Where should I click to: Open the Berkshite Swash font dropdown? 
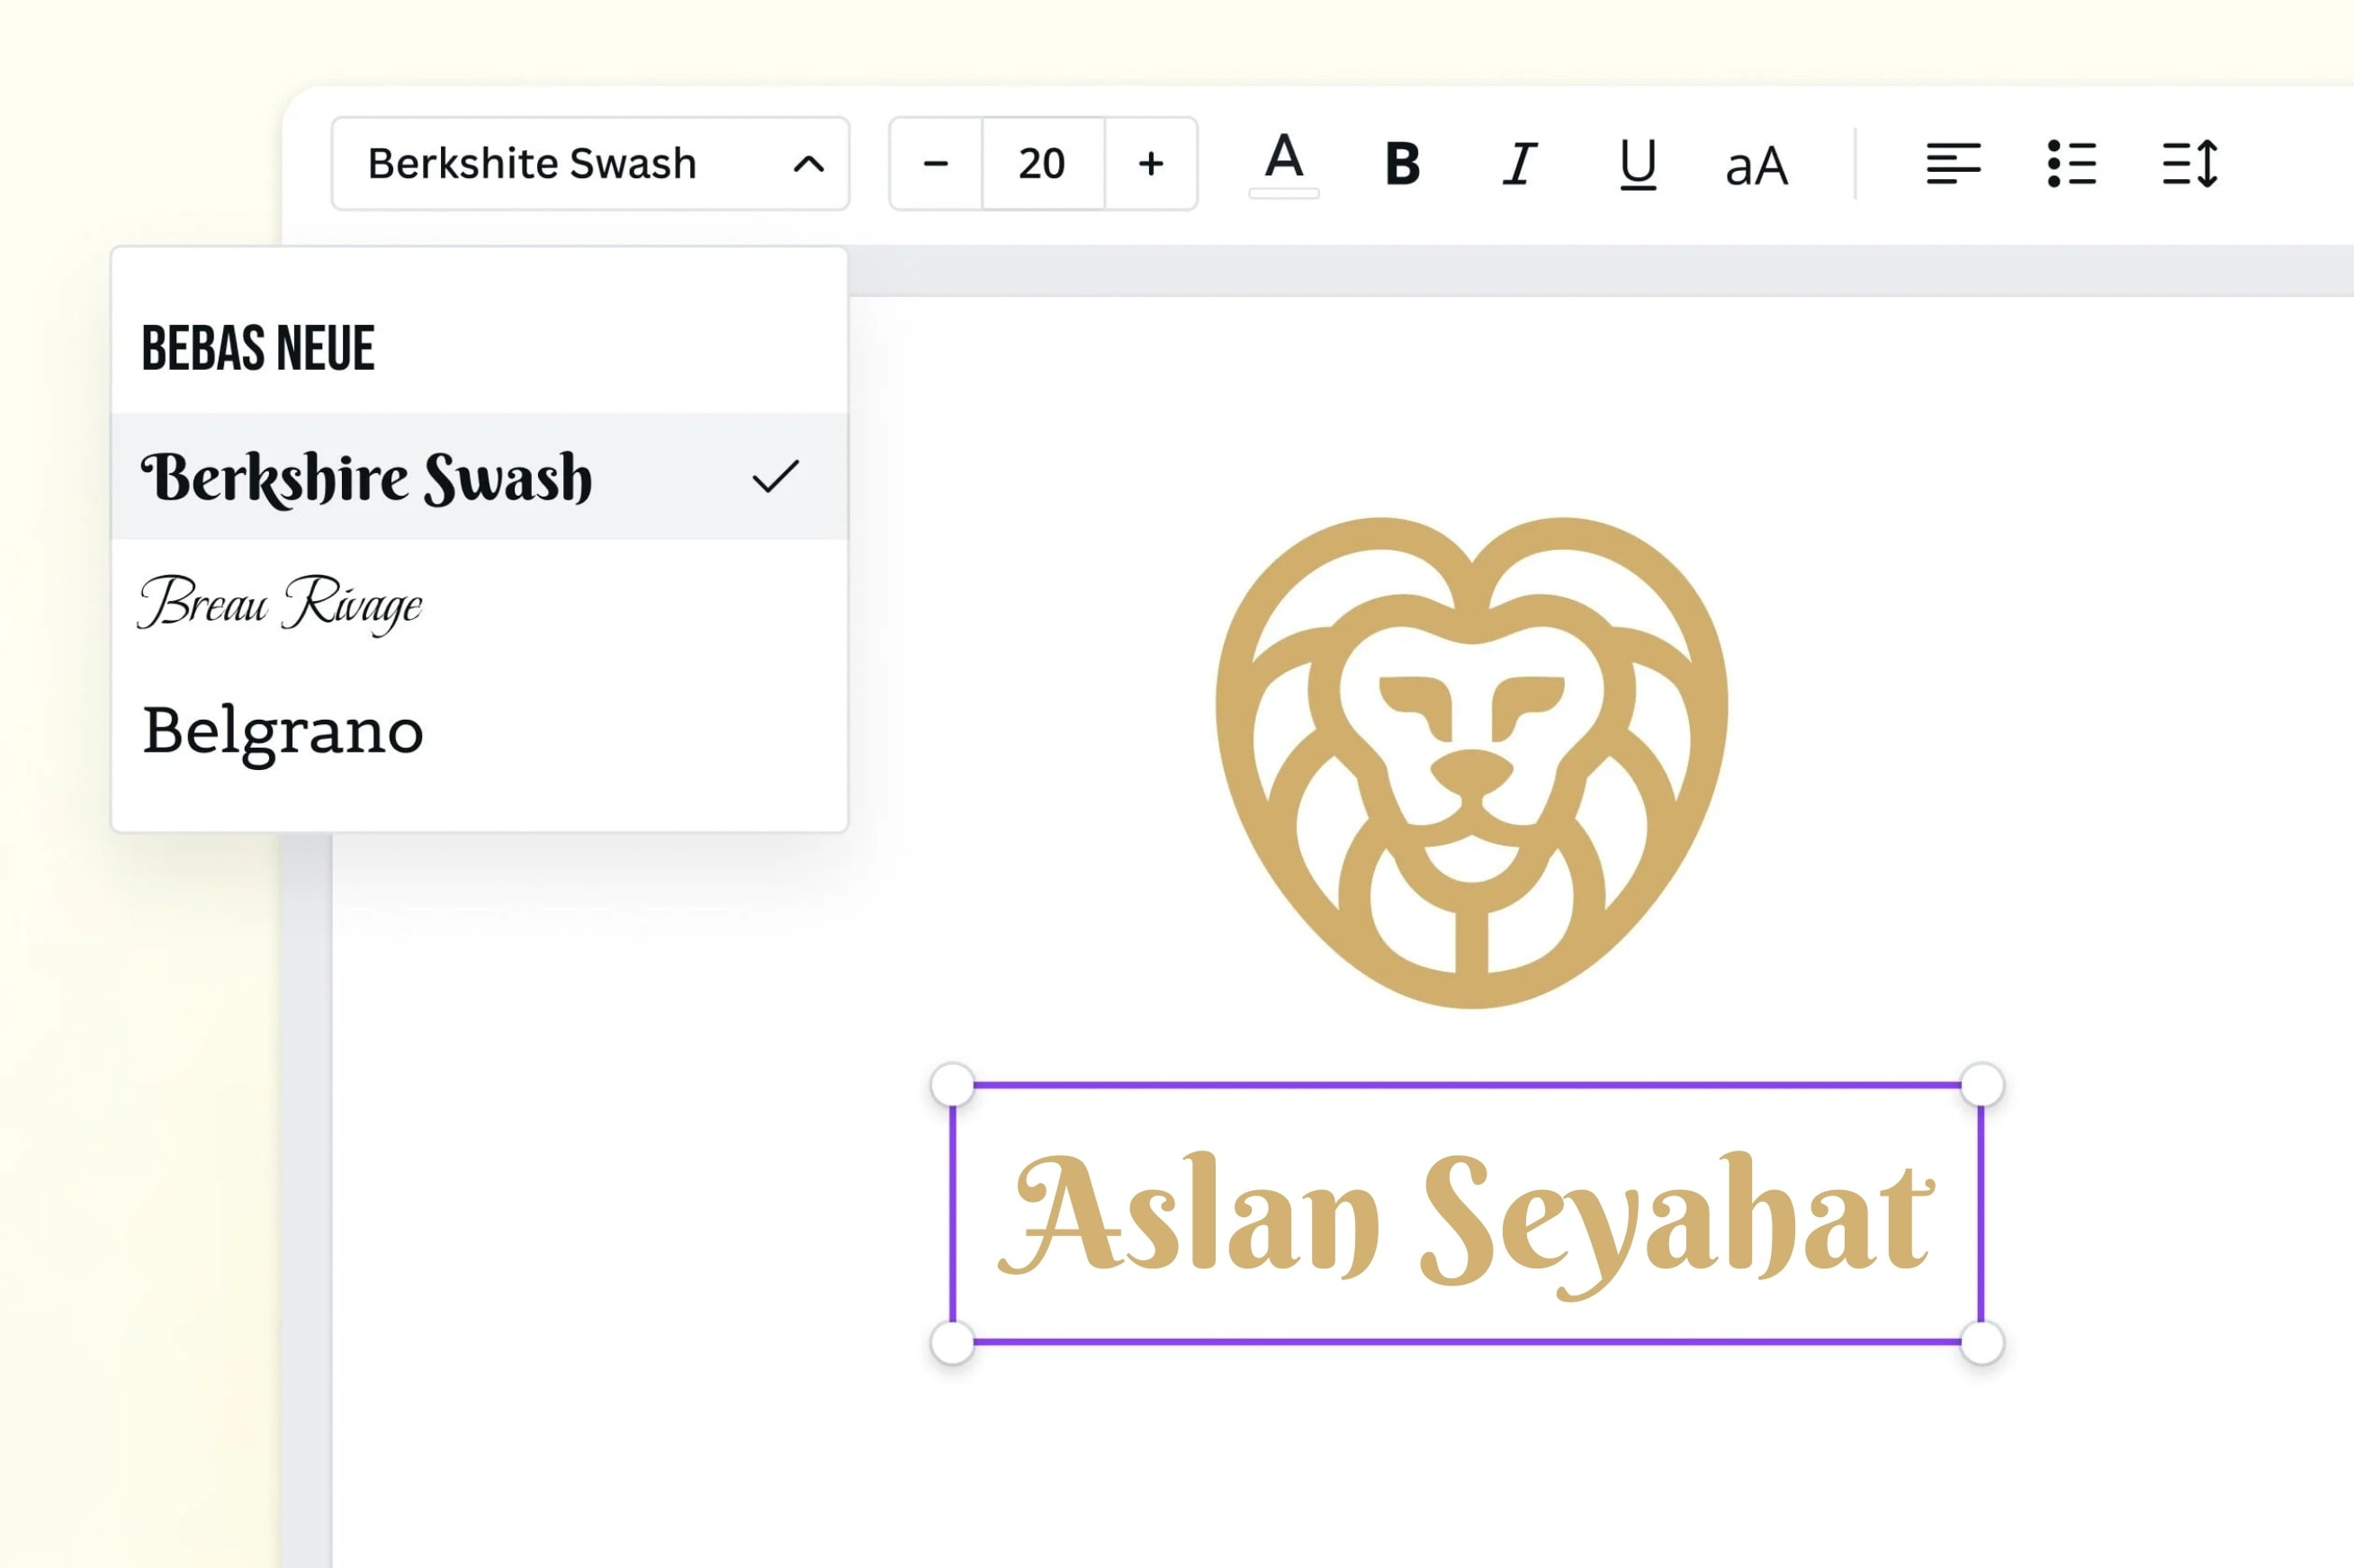coord(590,164)
